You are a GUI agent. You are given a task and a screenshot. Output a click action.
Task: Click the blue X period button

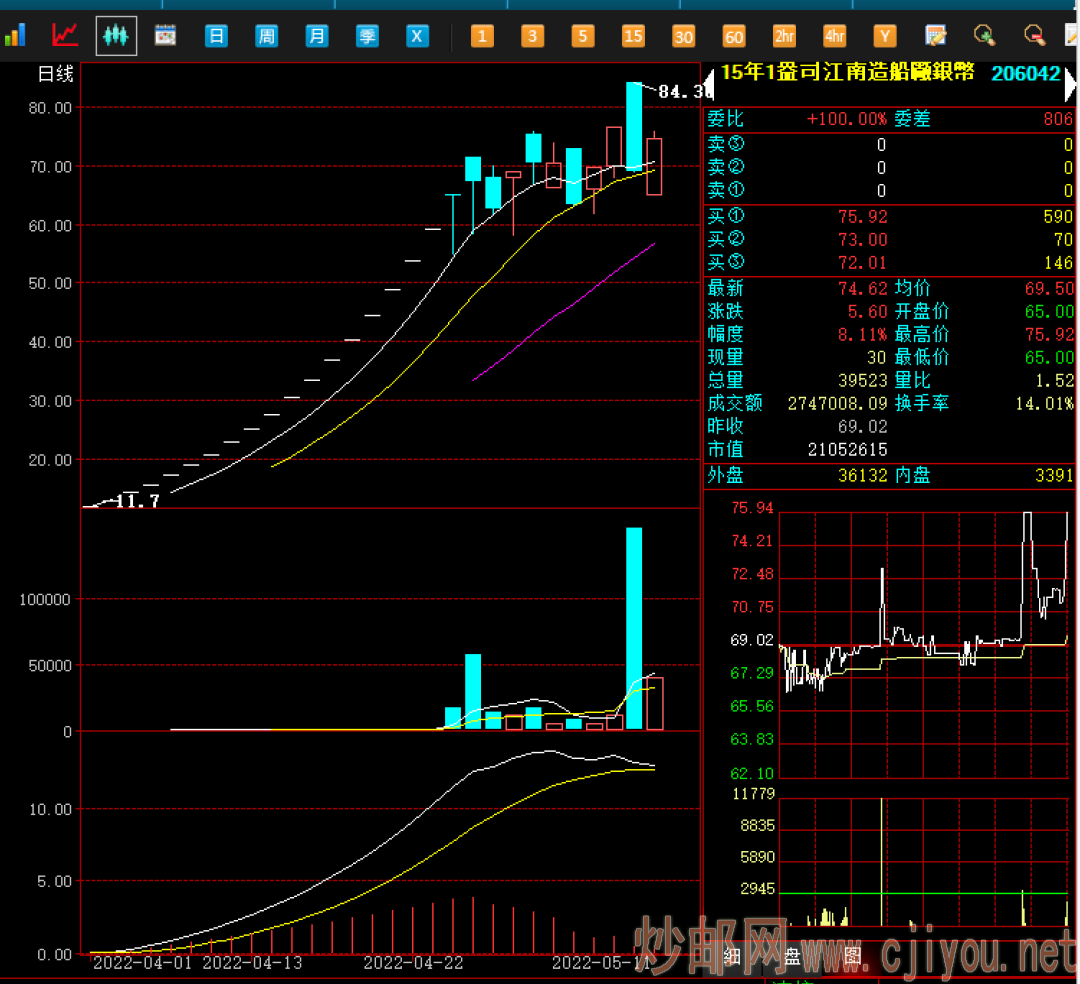417,37
